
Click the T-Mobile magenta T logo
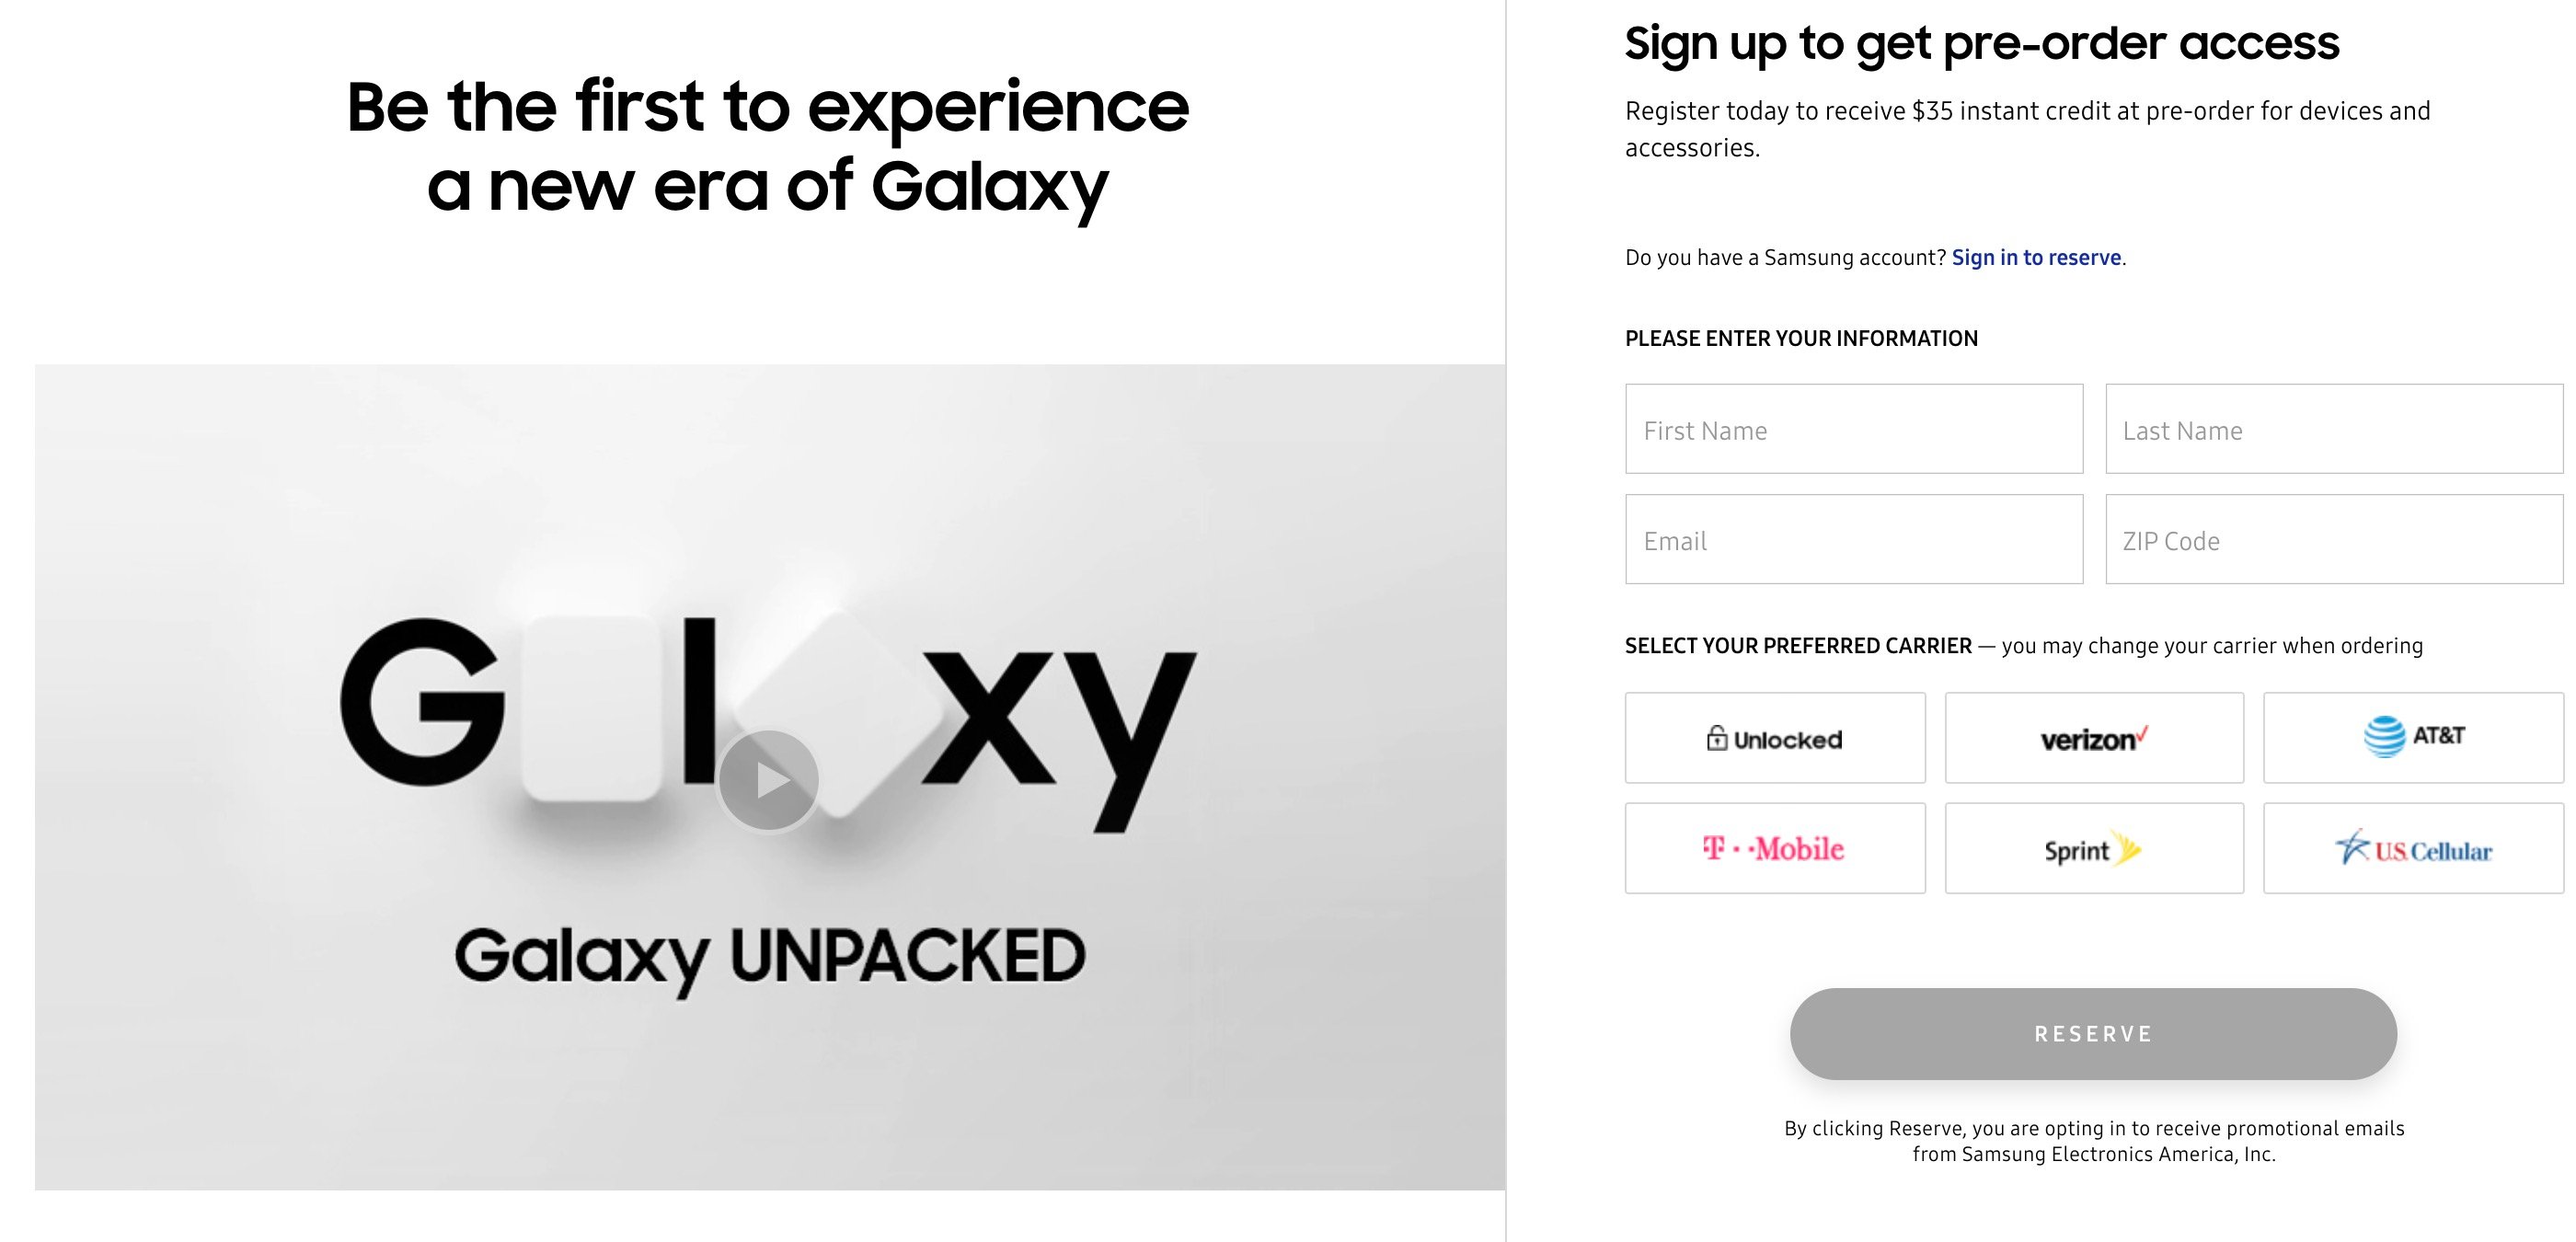[1714, 848]
